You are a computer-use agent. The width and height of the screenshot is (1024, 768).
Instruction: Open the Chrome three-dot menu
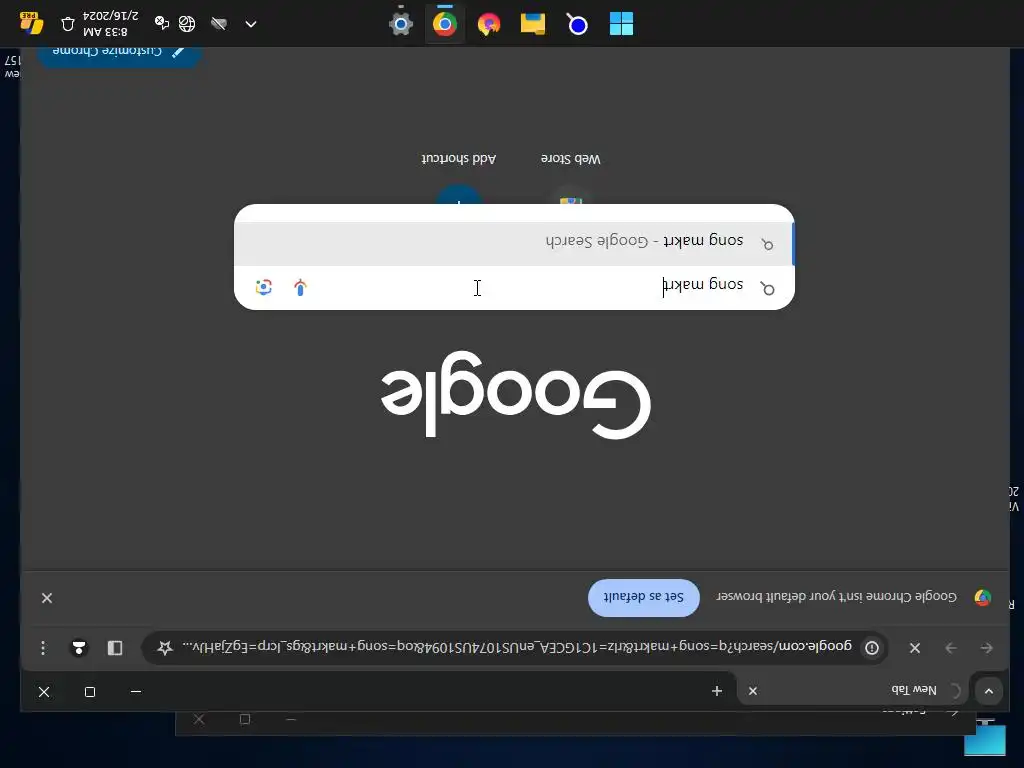coord(42,648)
